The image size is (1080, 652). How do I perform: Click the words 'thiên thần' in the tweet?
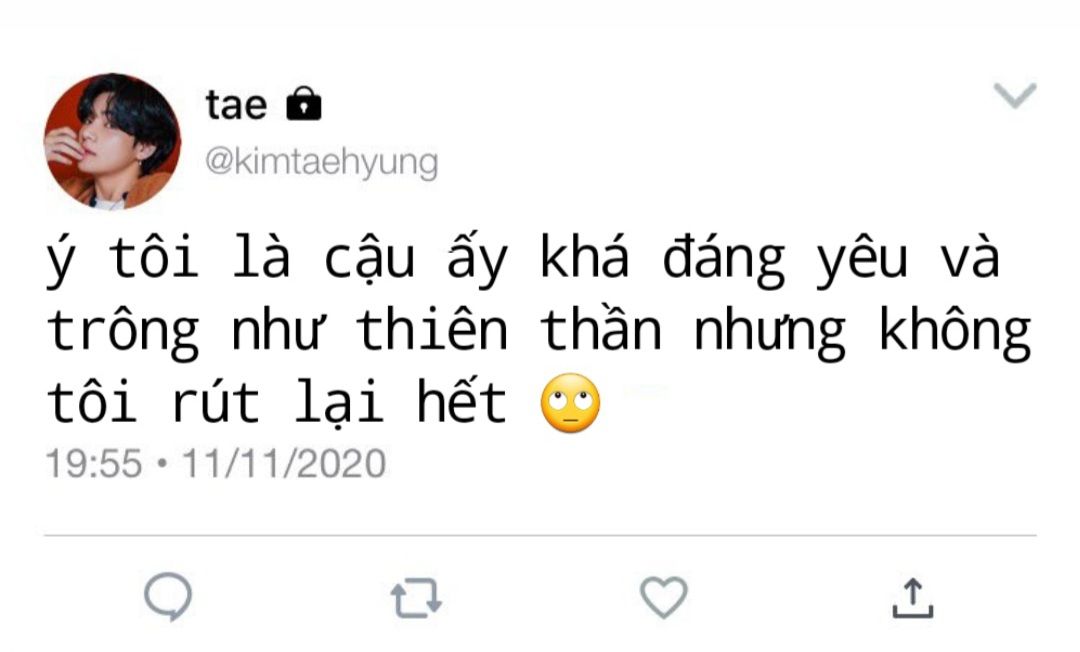[510, 331]
